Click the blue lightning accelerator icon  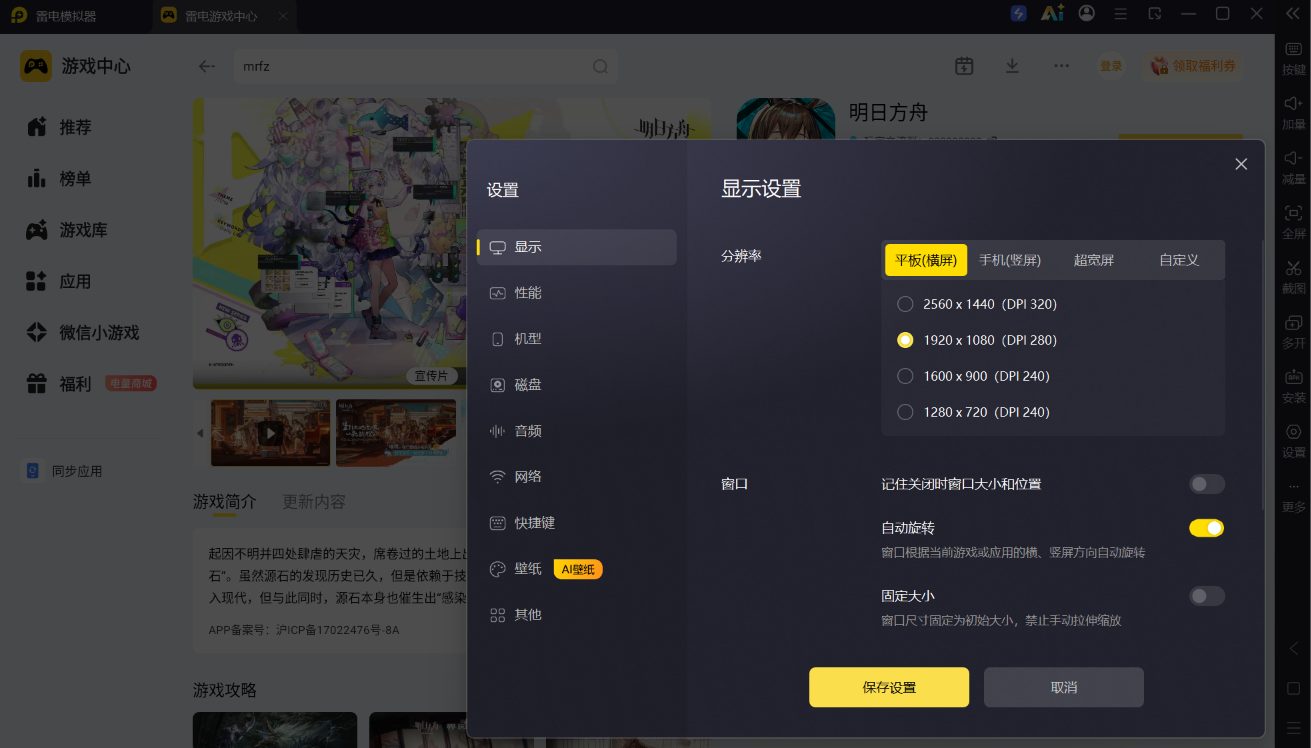[1019, 14]
